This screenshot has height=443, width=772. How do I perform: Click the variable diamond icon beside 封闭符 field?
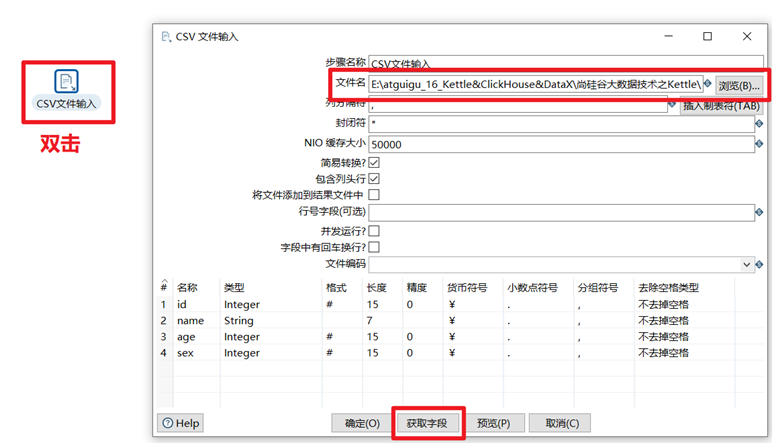pos(759,123)
